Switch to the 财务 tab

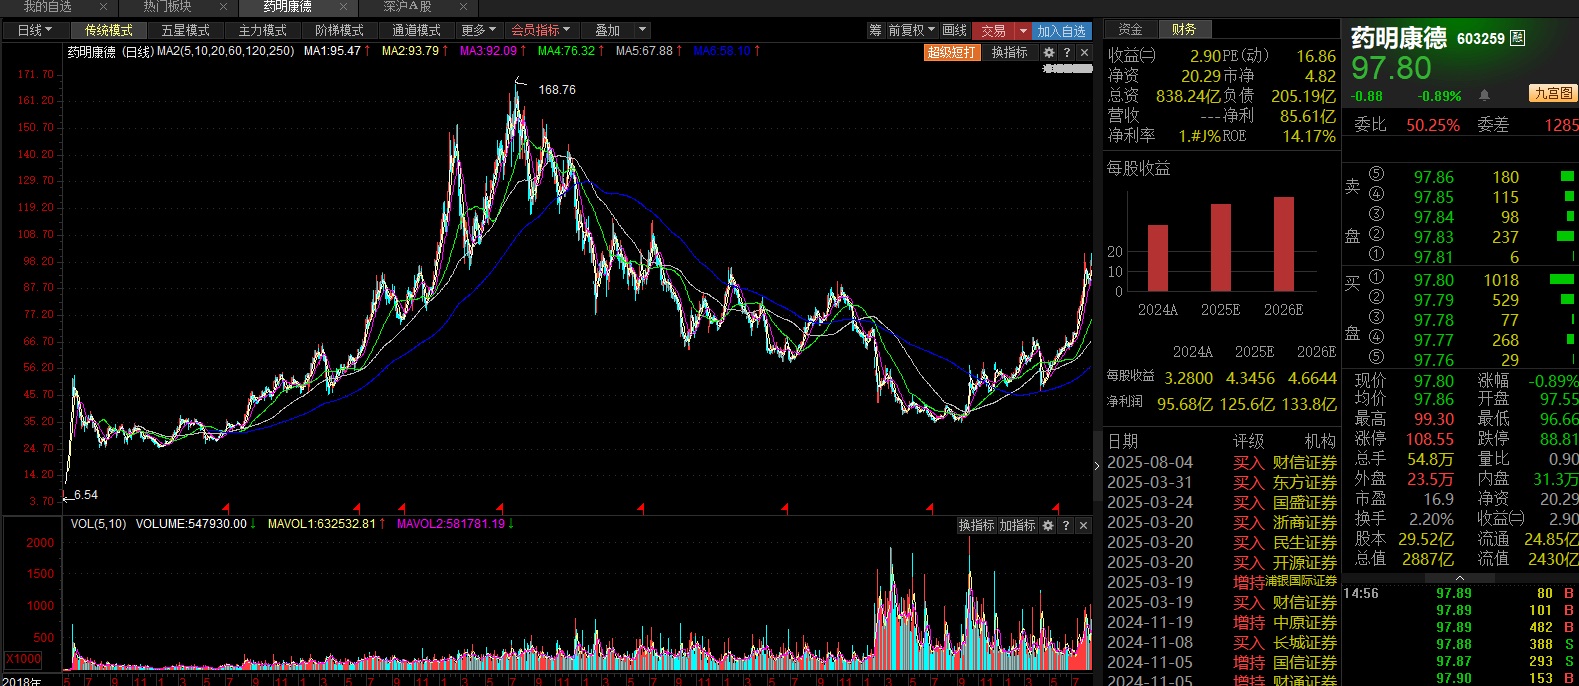click(1184, 30)
